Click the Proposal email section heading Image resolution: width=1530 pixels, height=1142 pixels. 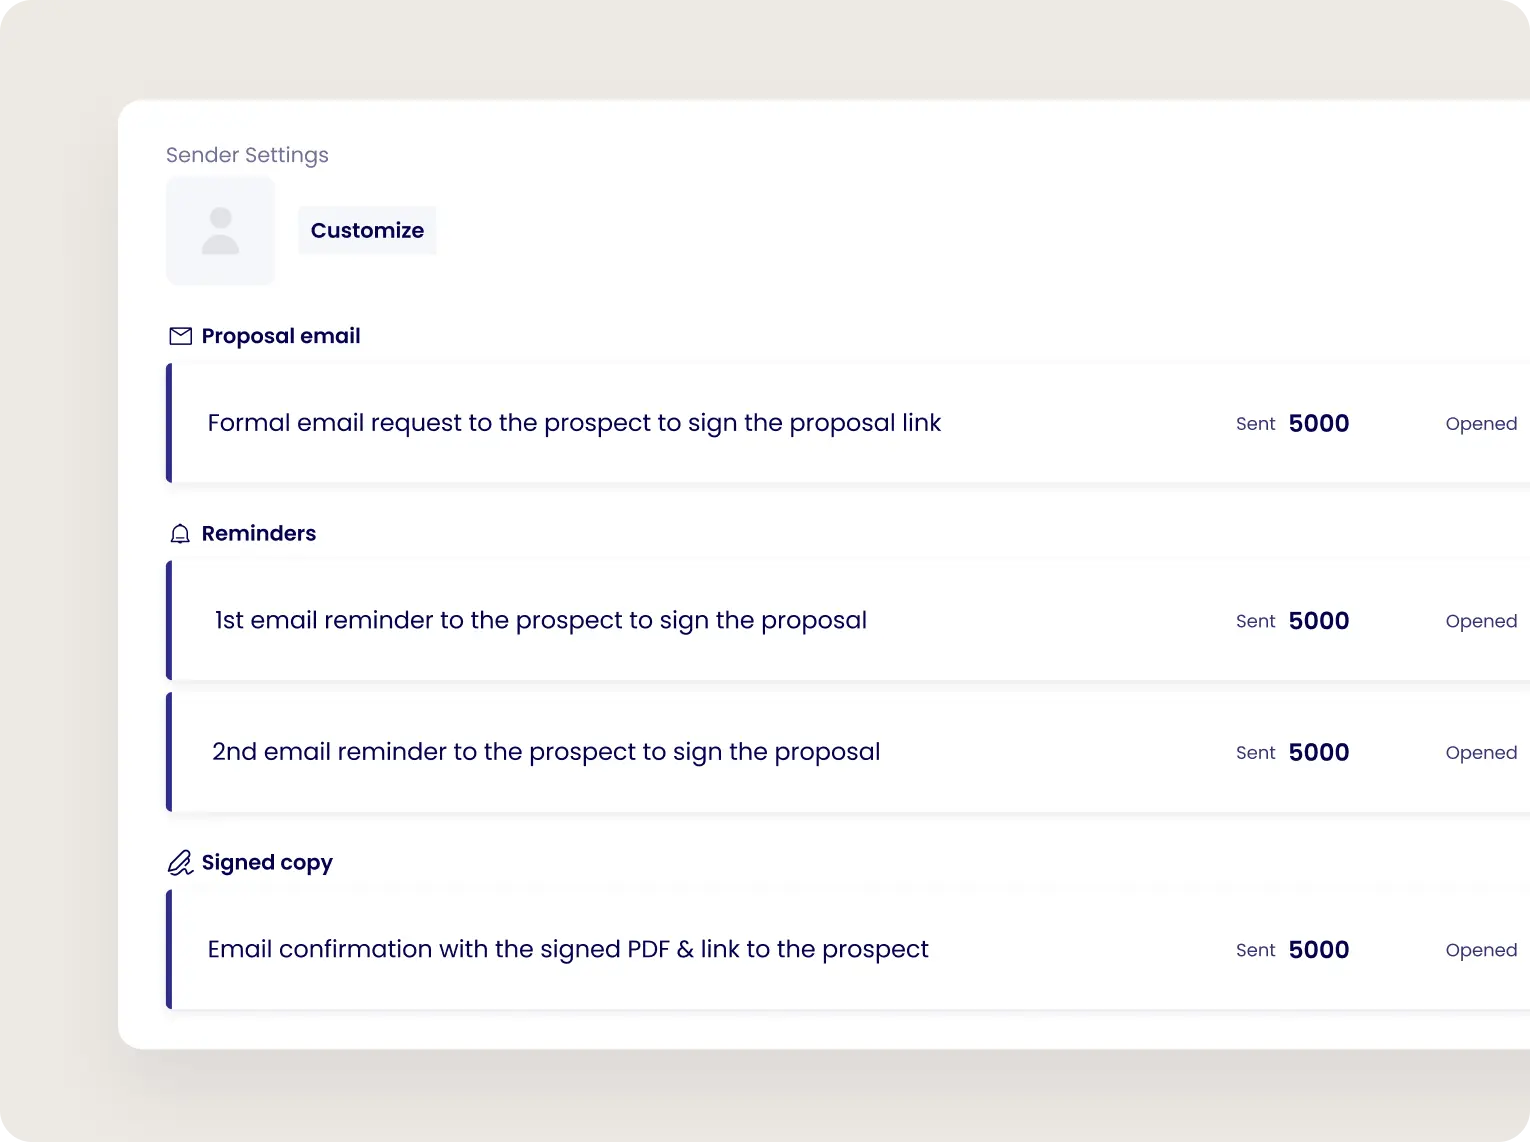pos(281,336)
